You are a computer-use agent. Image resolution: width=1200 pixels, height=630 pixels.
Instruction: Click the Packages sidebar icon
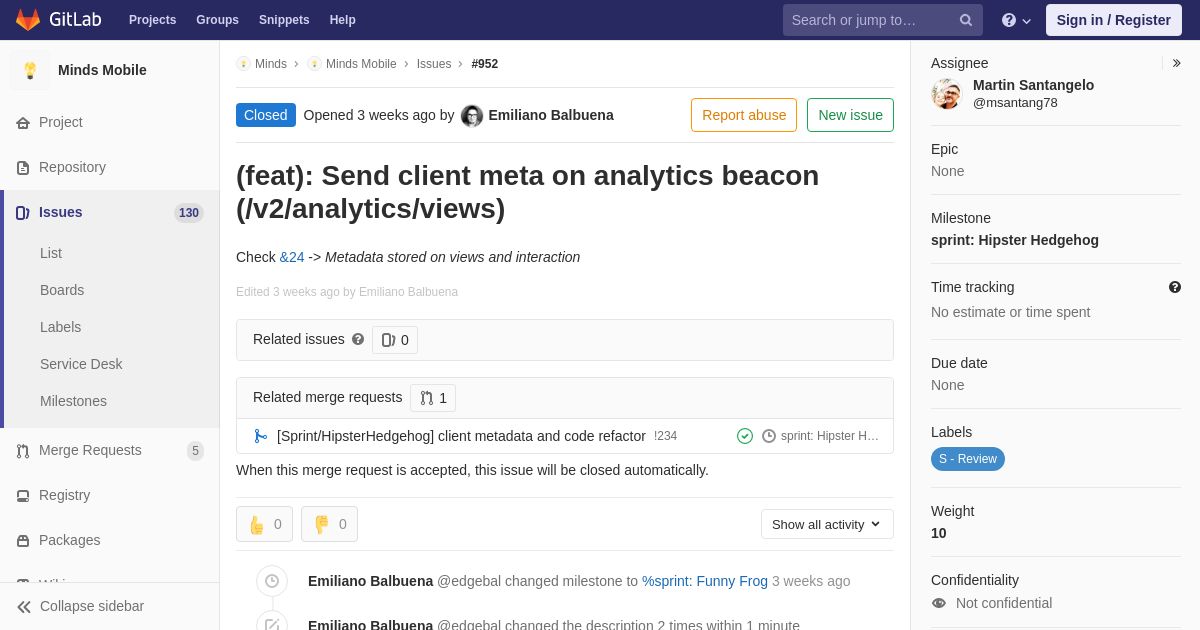(23, 541)
